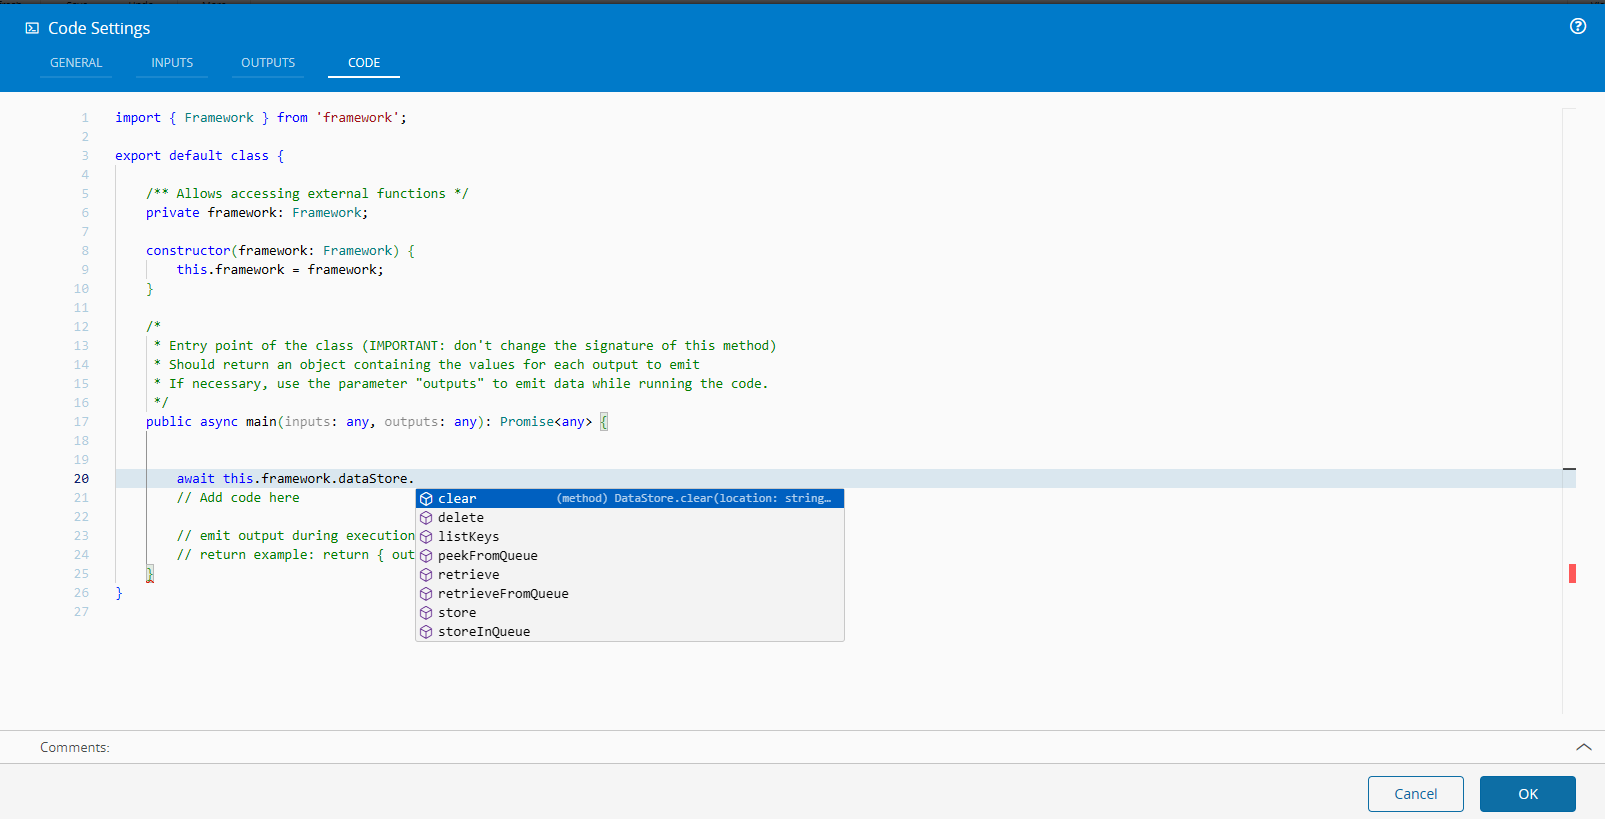This screenshot has height=819, width=1605.
Task: Click the '// Add code here' comment
Action: pos(238,498)
